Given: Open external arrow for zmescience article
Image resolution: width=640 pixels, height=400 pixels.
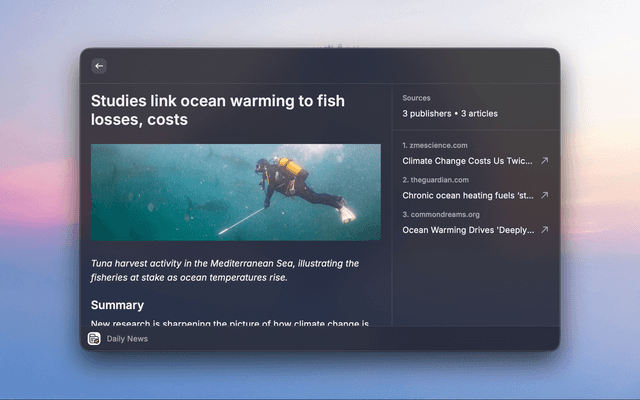Looking at the screenshot, I should point(544,160).
